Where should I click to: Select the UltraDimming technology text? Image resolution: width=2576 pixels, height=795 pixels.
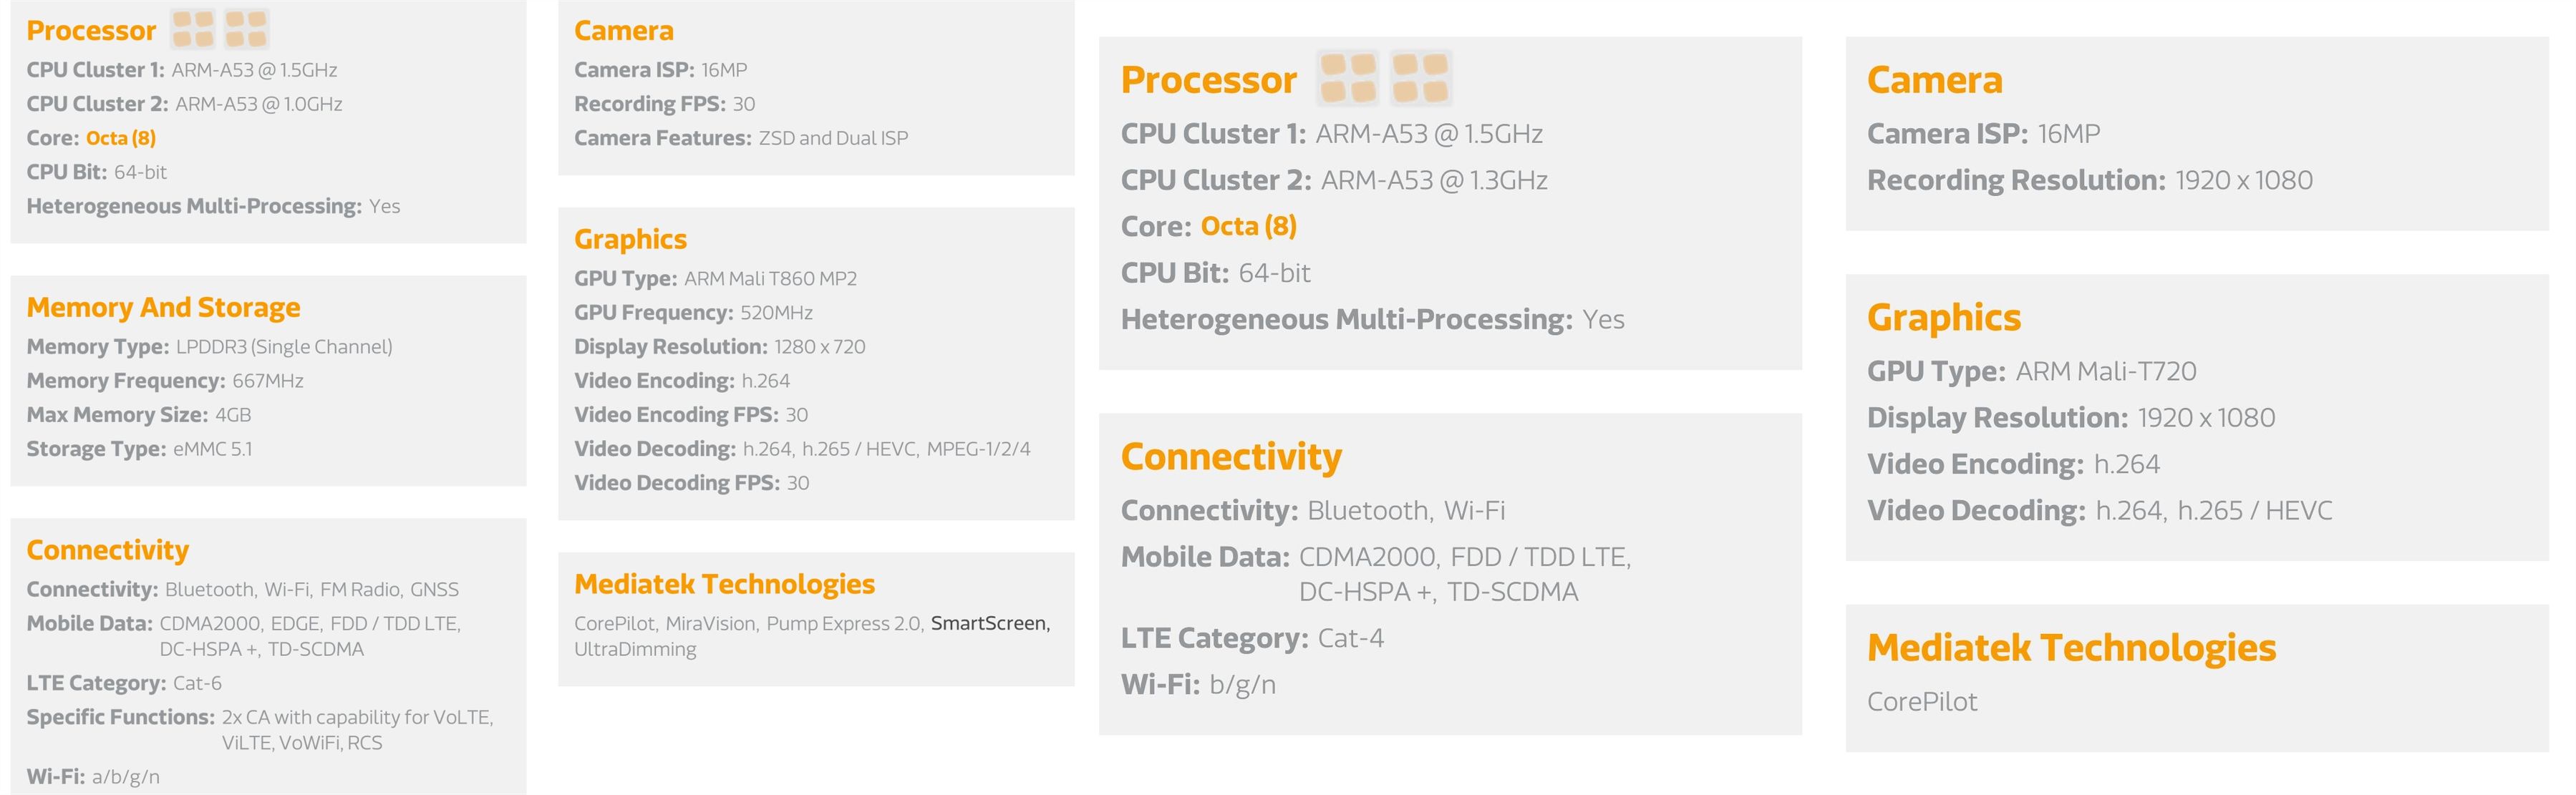(635, 649)
